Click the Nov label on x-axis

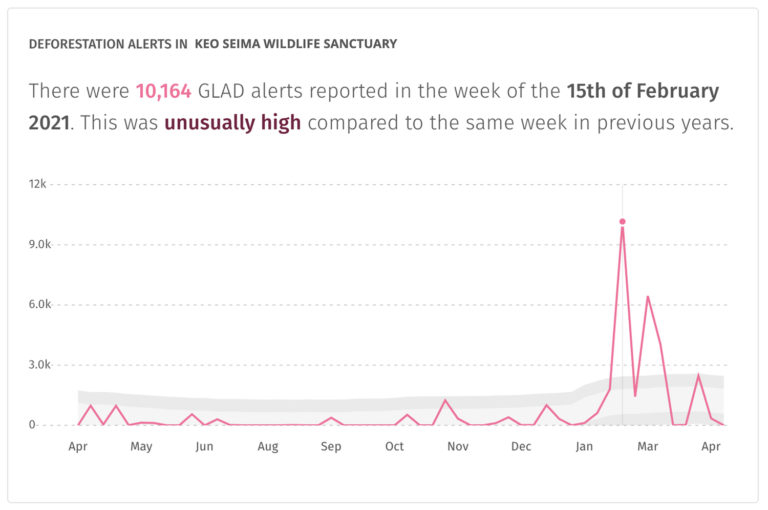(x=458, y=447)
